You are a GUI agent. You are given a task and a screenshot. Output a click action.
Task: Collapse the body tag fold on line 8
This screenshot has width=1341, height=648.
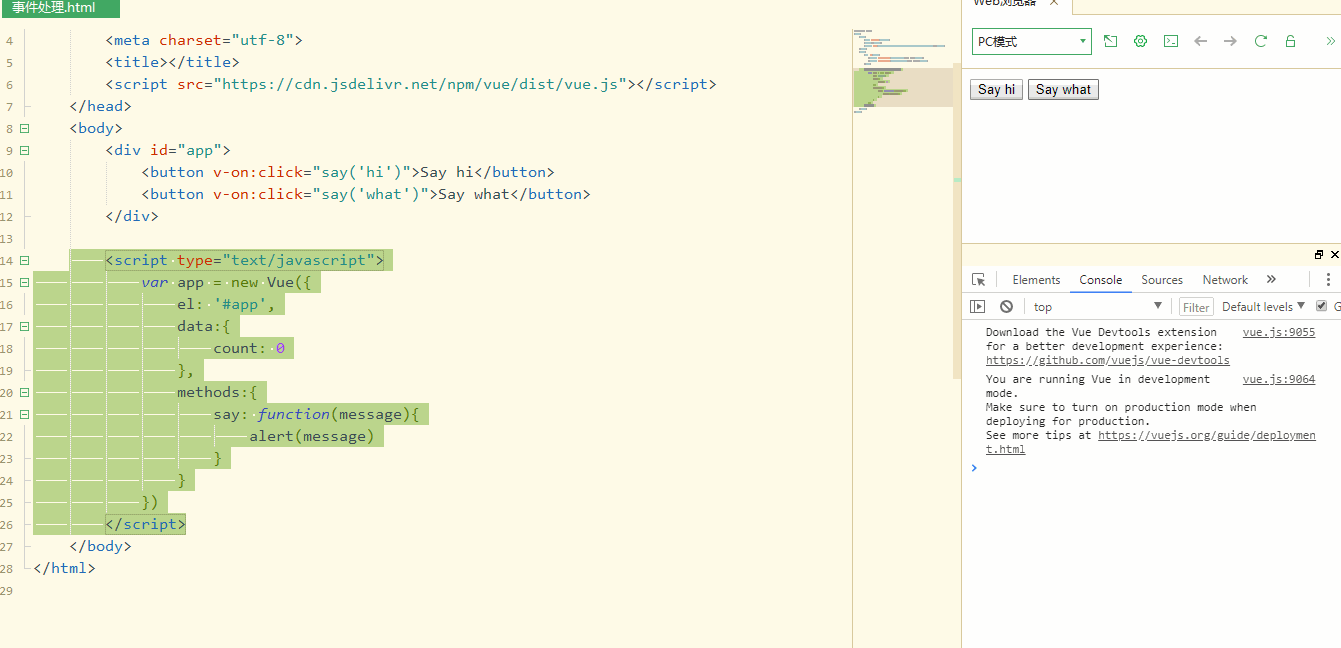[x=24, y=129]
